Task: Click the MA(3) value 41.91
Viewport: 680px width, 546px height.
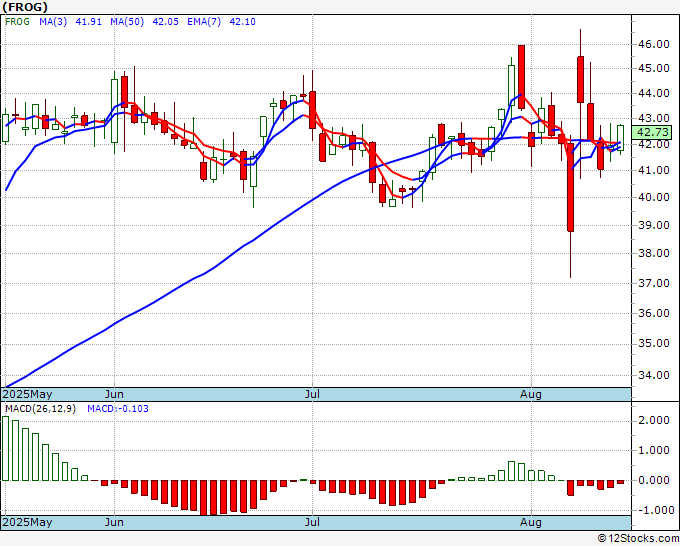Action: 88,22
